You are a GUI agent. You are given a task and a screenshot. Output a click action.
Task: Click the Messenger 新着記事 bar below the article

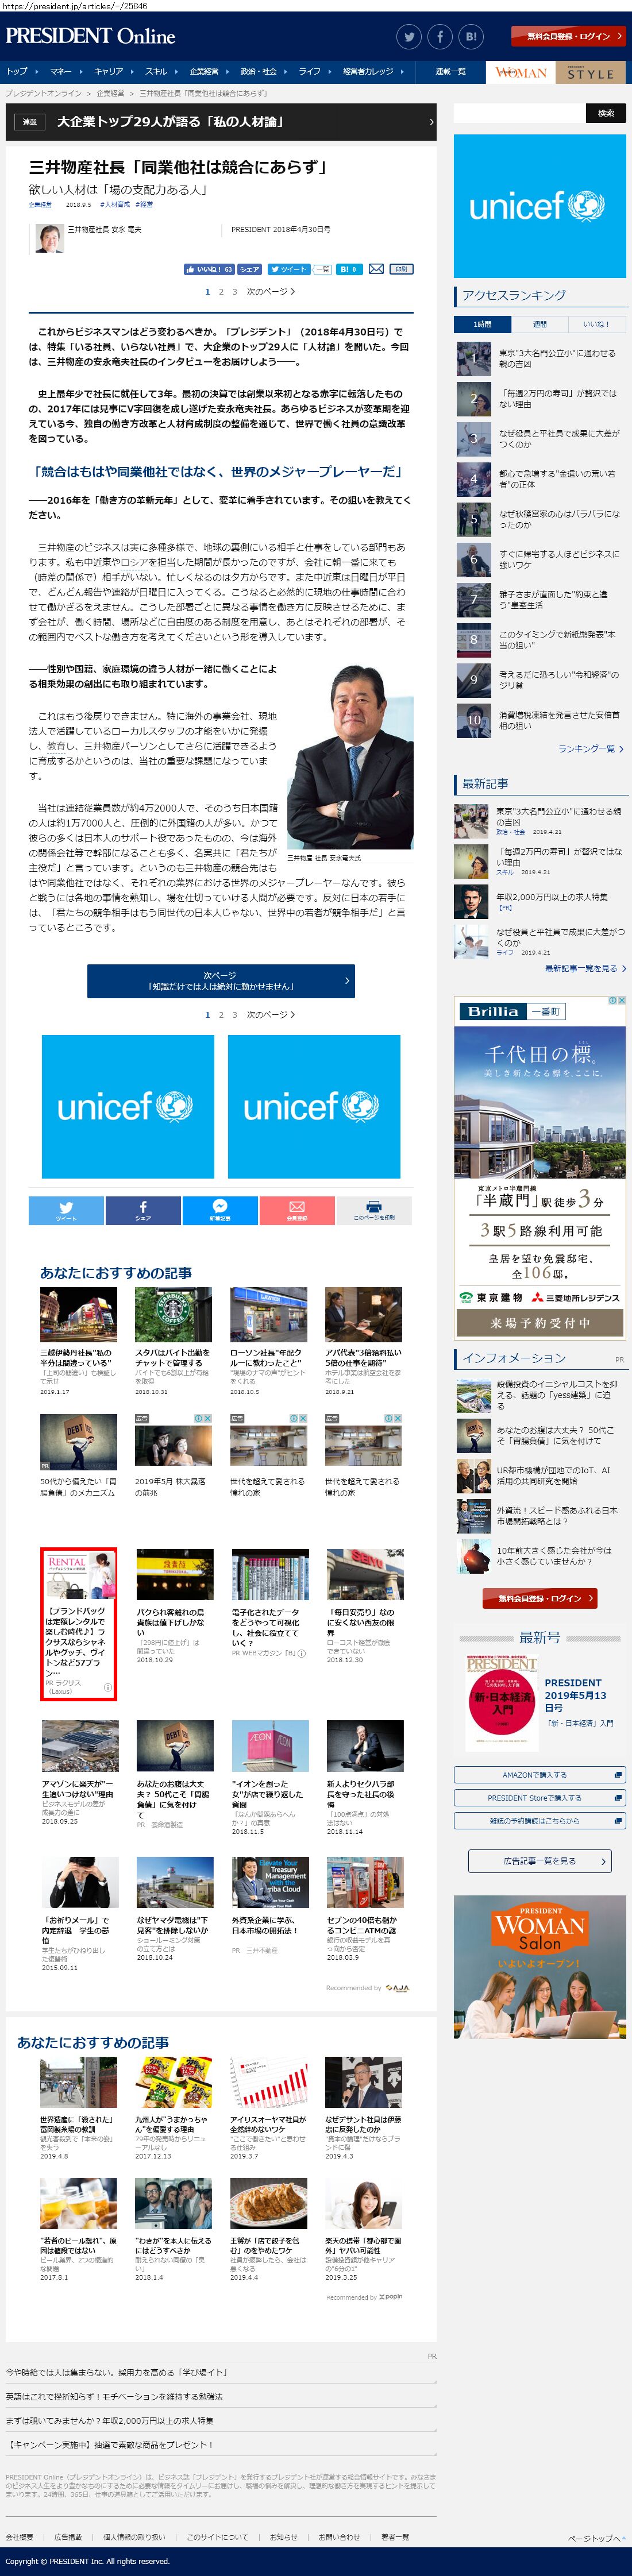220,1210
